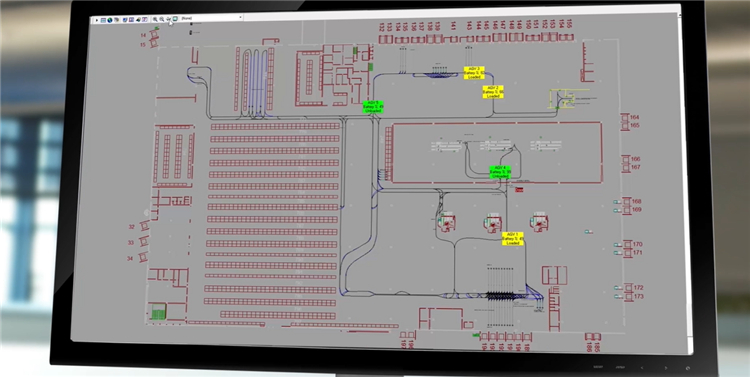
Task: Select the yellow AGV 3 Loaded label
Action: click(x=474, y=73)
